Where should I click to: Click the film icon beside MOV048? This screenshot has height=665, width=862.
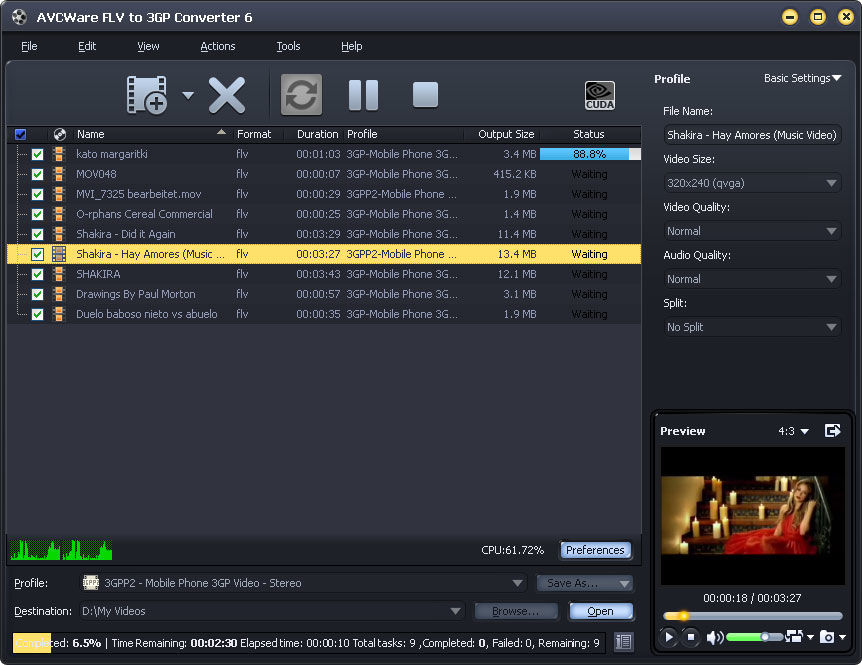click(x=59, y=174)
